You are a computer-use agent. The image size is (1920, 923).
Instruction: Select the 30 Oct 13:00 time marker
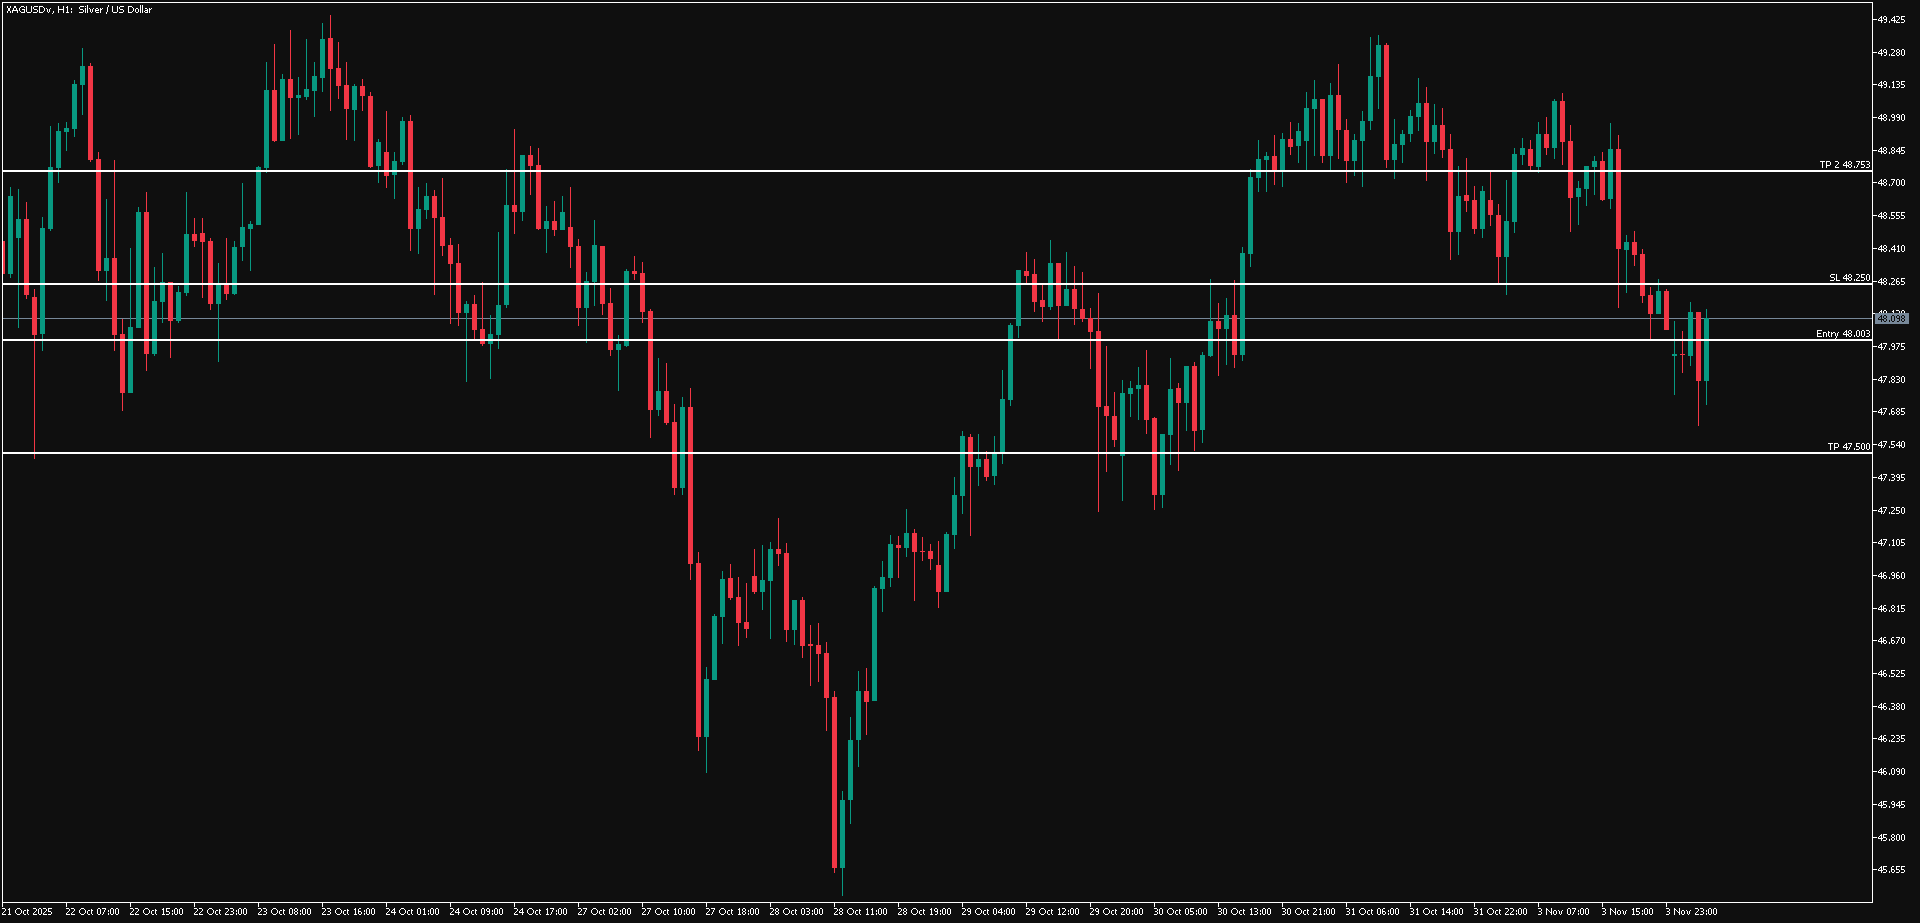click(1244, 912)
